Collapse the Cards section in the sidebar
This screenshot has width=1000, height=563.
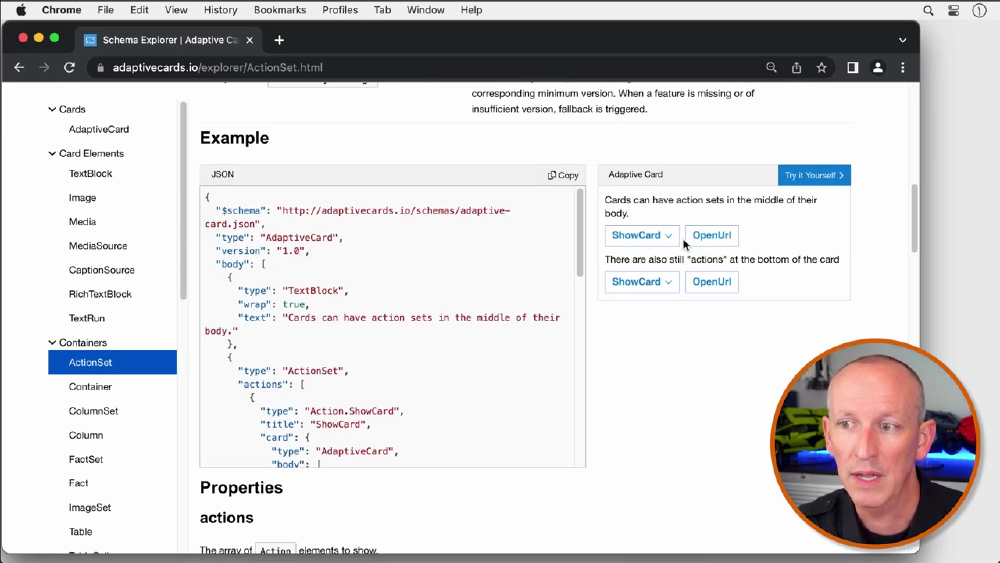(x=53, y=109)
